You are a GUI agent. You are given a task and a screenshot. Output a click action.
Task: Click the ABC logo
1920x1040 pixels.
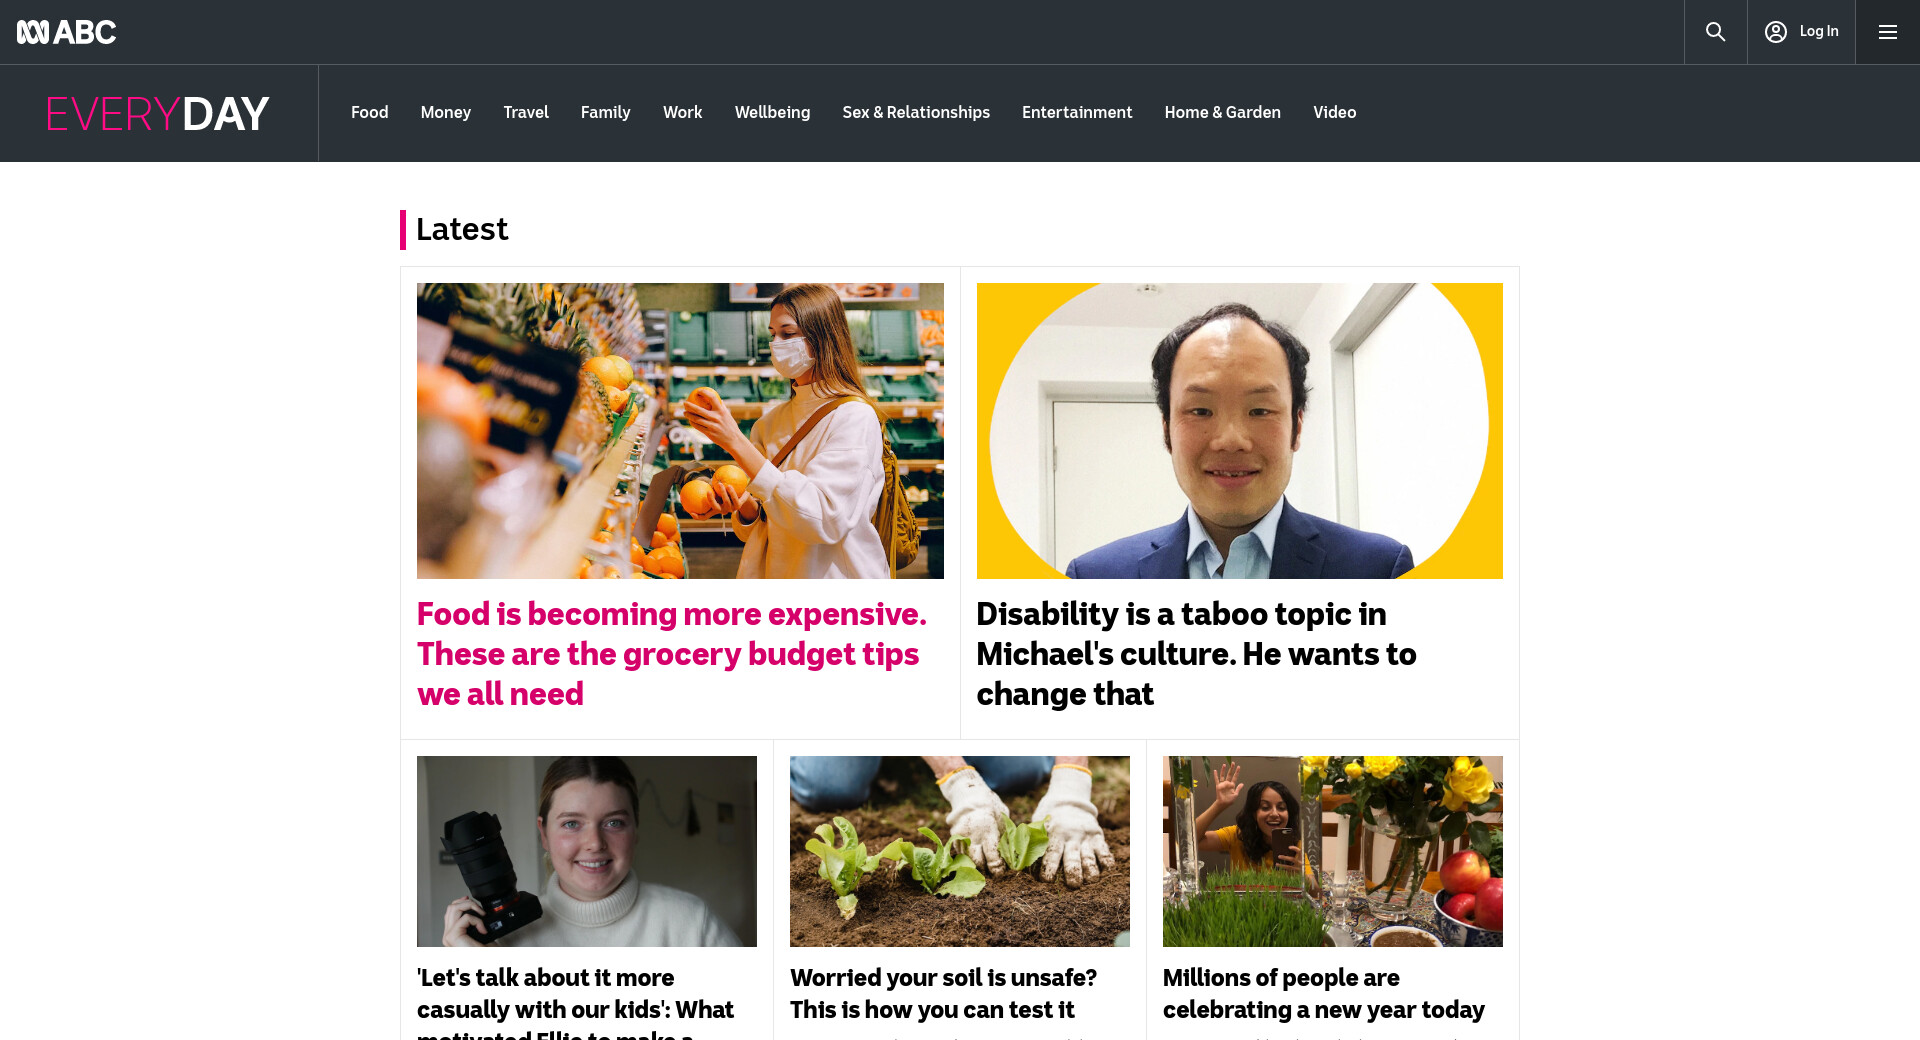(66, 32)
